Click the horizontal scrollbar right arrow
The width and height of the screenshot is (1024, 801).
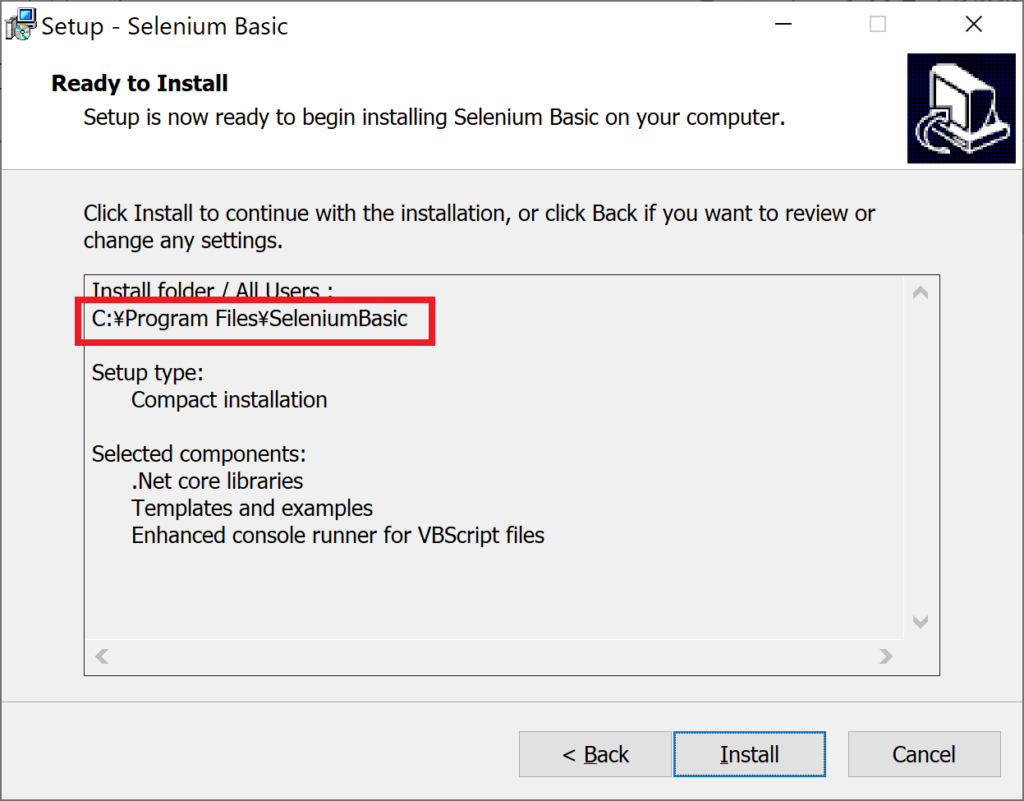885,657
